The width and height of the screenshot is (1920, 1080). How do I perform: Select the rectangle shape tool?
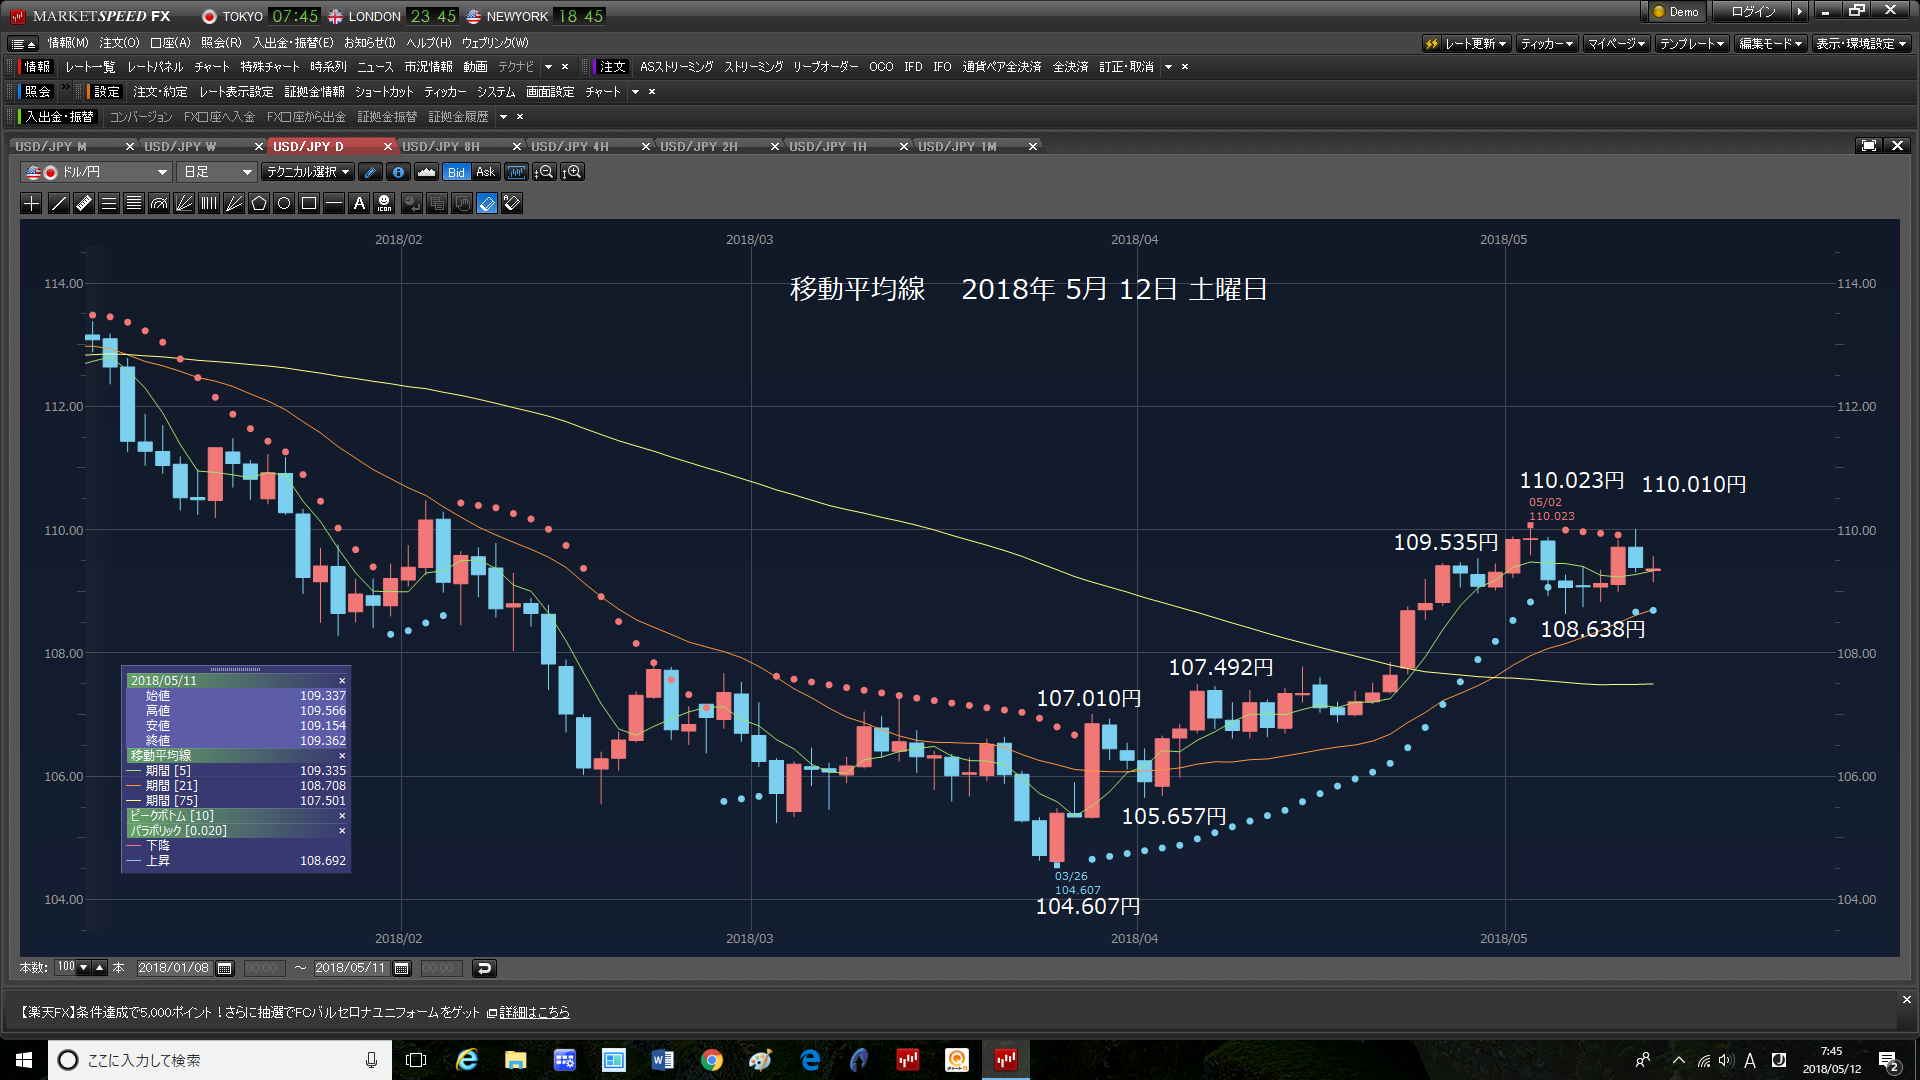tap(309, 204)
